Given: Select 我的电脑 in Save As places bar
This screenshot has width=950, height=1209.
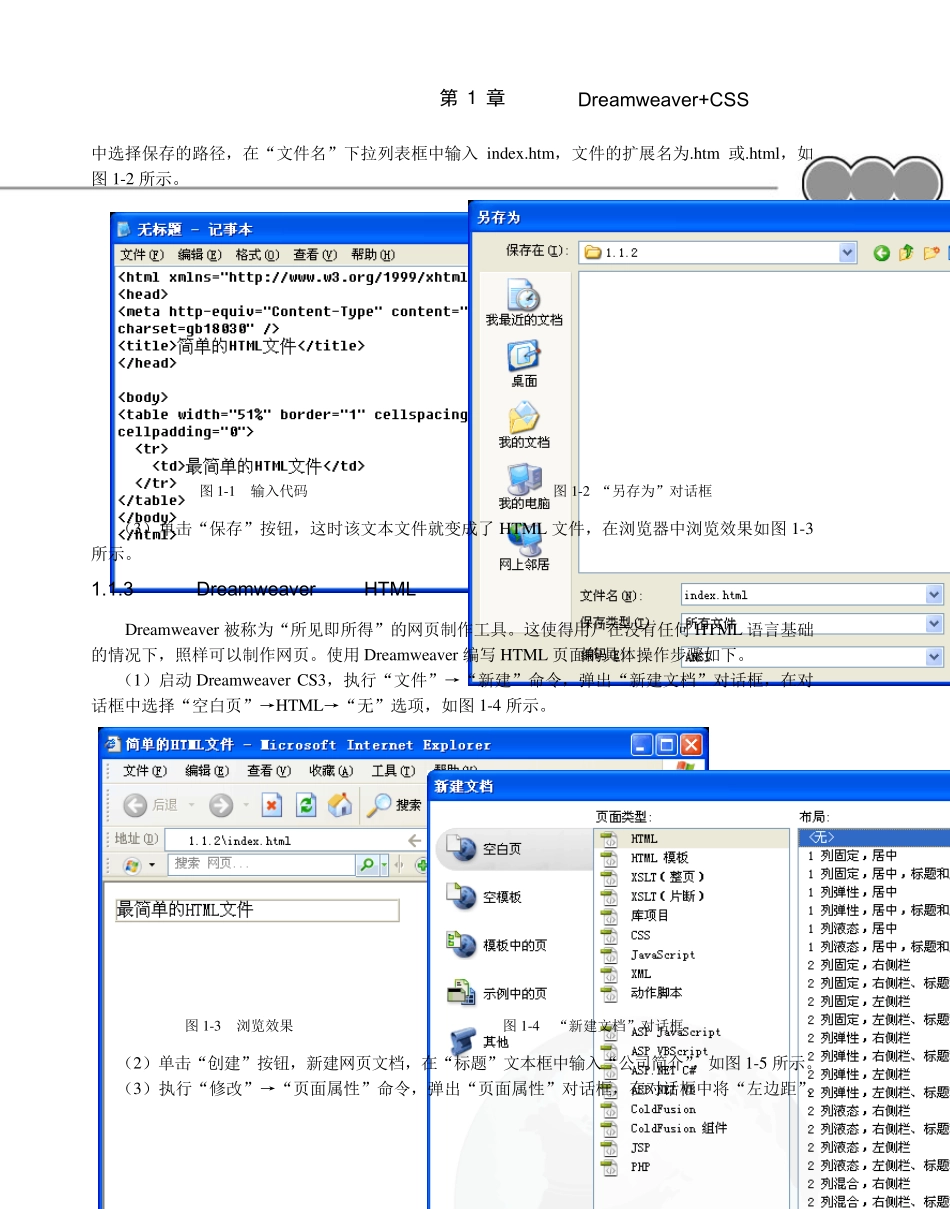Looking at the screenshot, I should (x=524, y=486).
